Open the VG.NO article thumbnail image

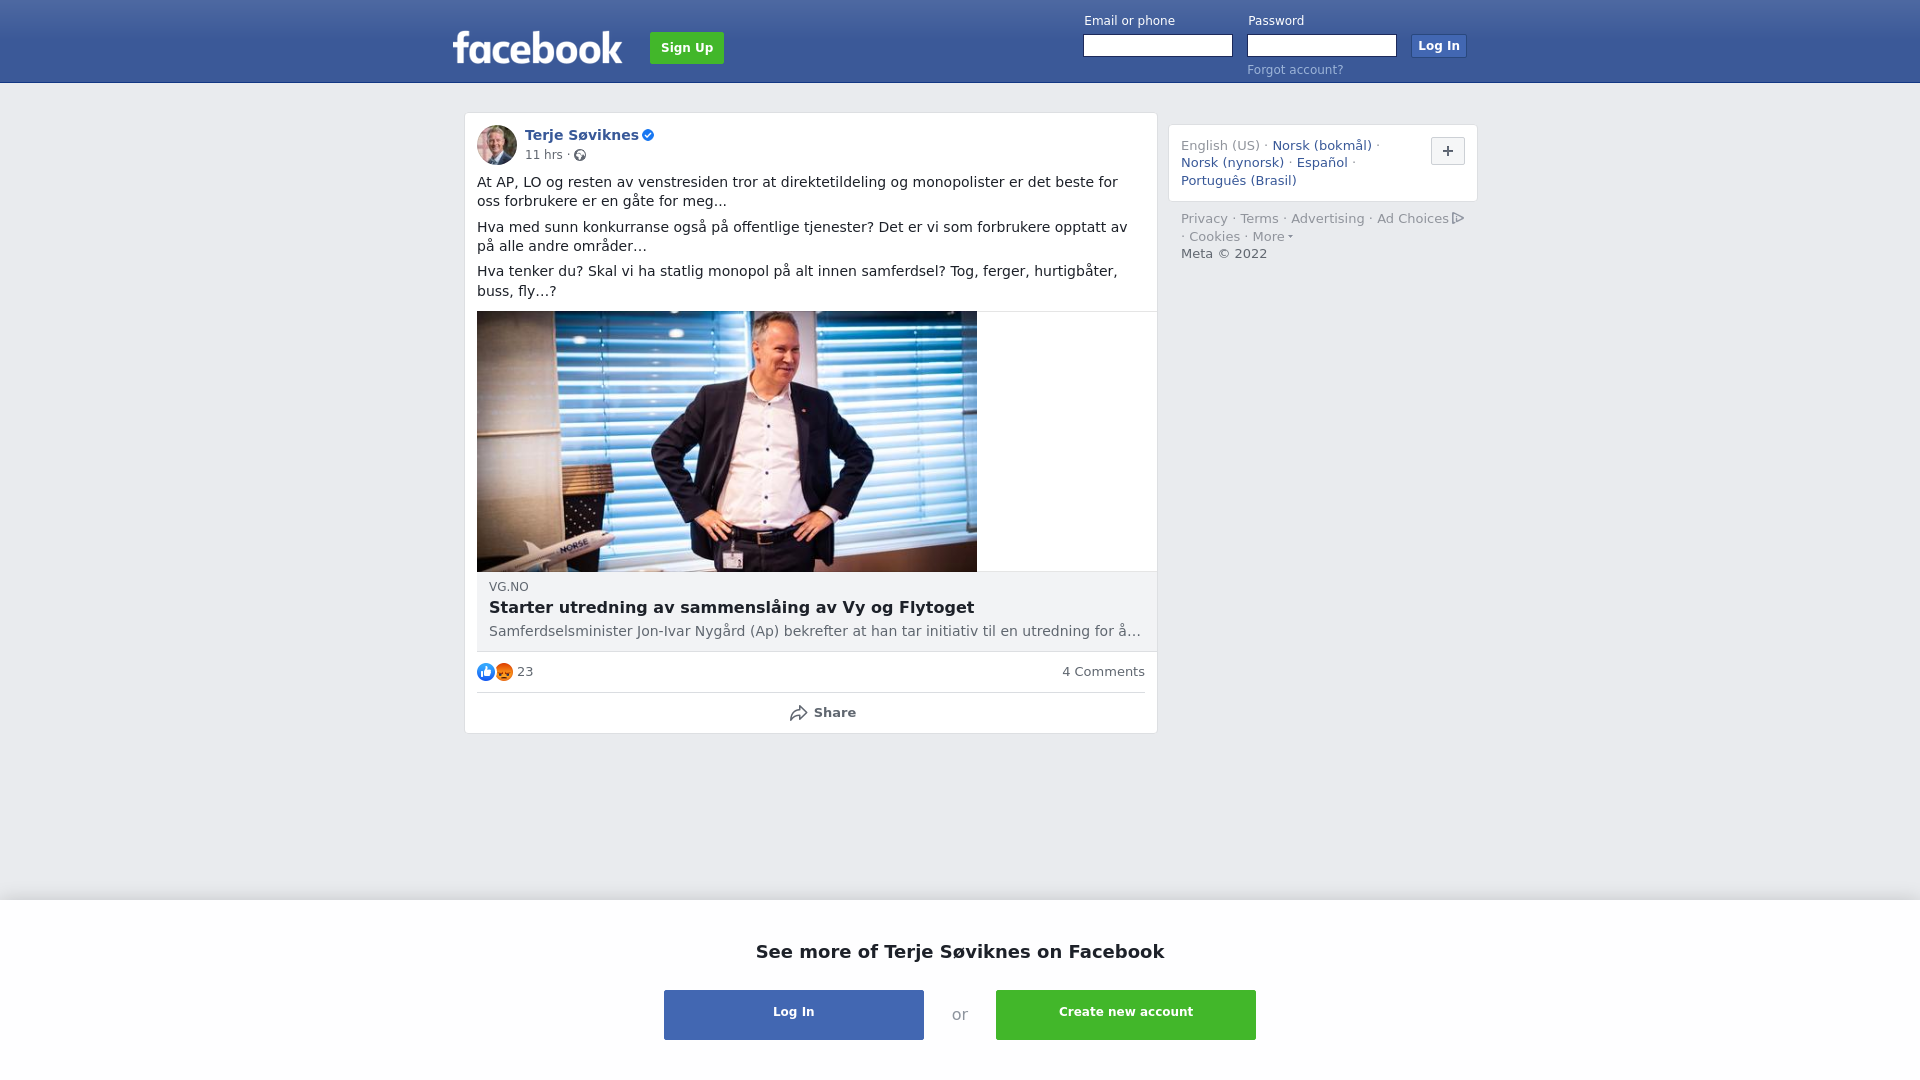pyautogui.click(x=727, y=441)
